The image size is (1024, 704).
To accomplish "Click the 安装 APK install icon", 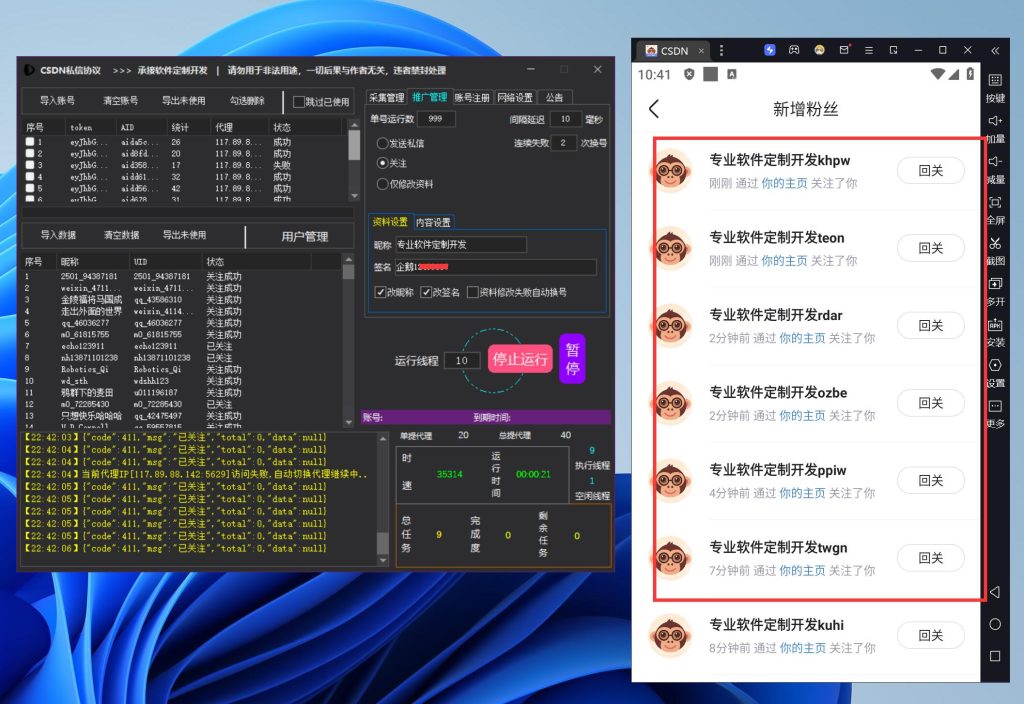I will (995, 325).
